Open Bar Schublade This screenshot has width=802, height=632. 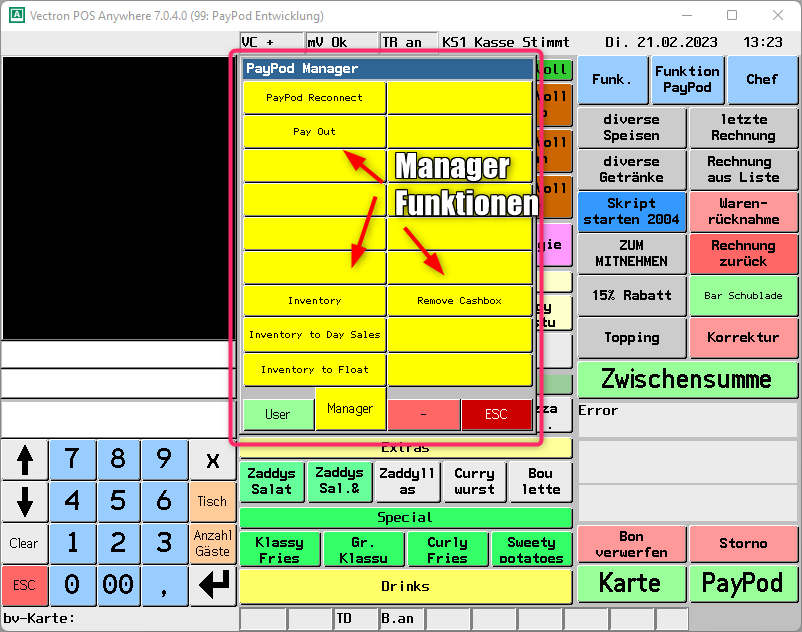click(x=743, y=296)
